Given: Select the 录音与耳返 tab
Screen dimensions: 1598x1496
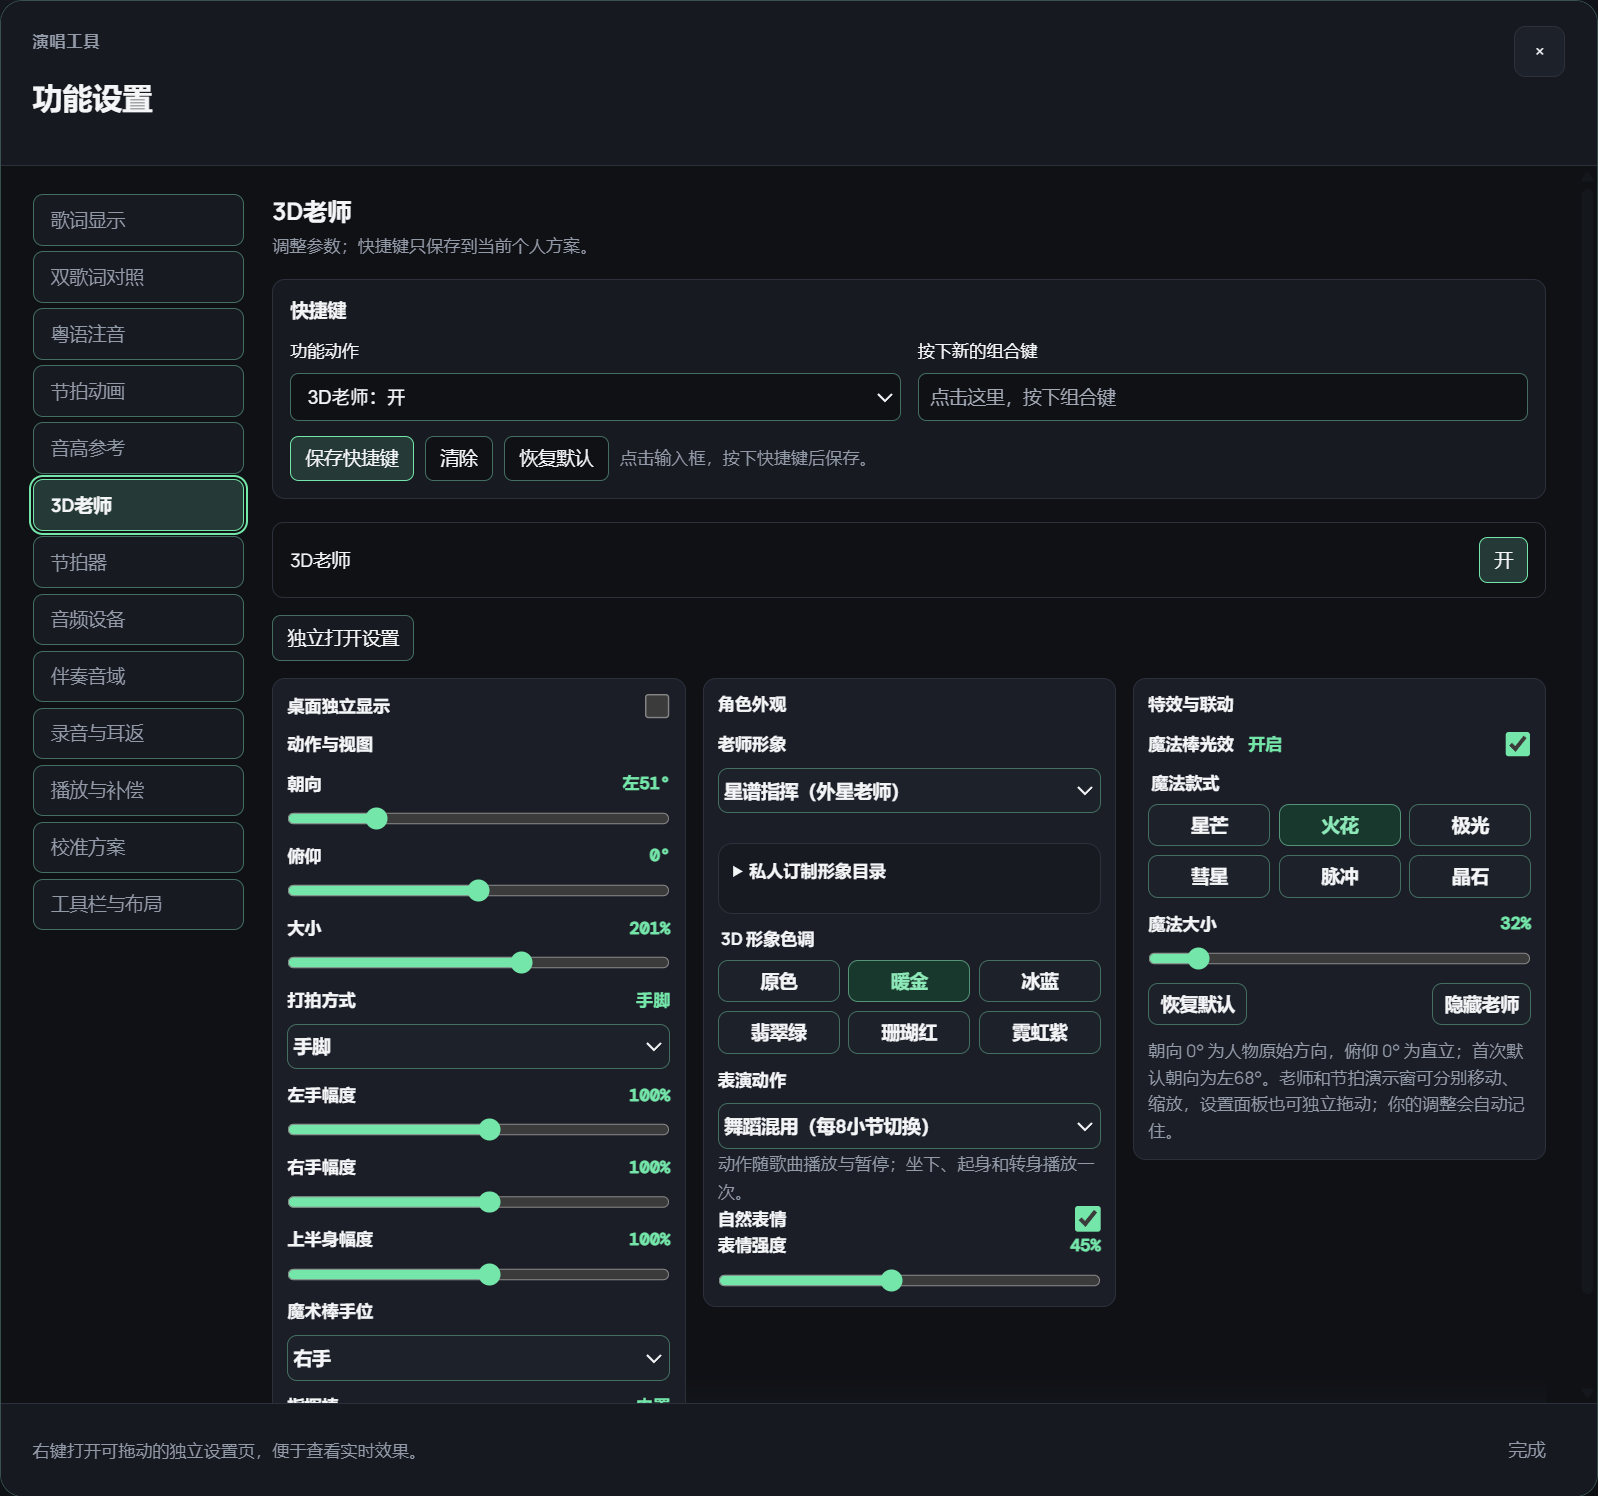Looking at the screenshot, I should (138, 733).
